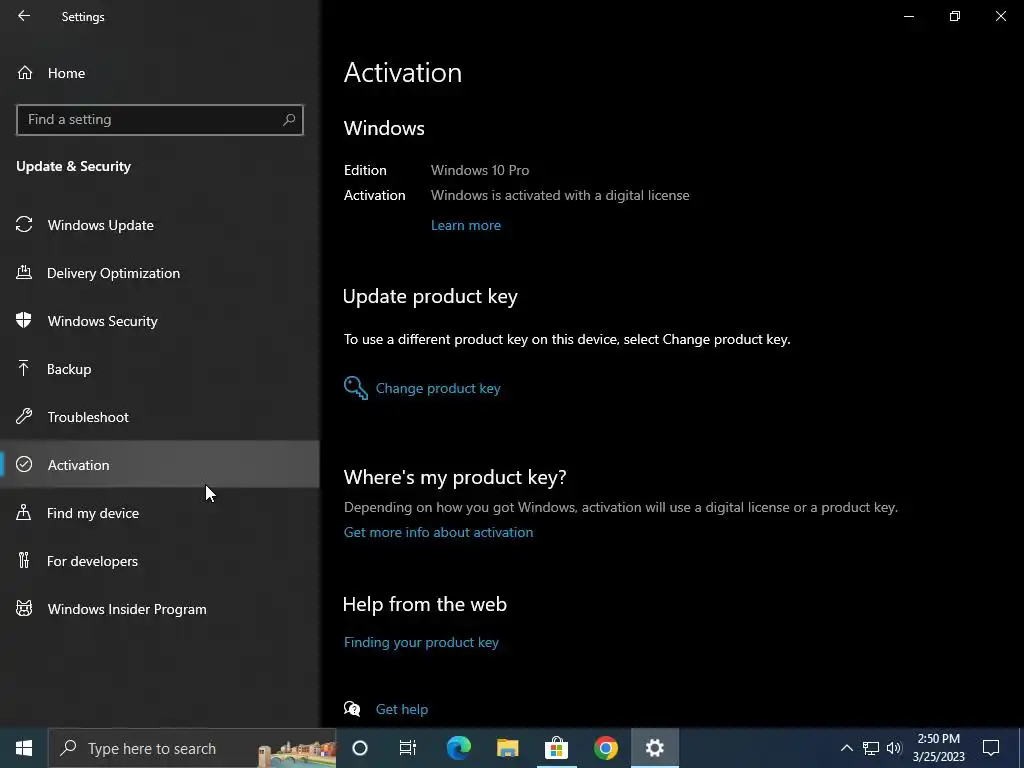Open the Learn more link
This screenshot has height=768, width=1024.
pos(466,225)
